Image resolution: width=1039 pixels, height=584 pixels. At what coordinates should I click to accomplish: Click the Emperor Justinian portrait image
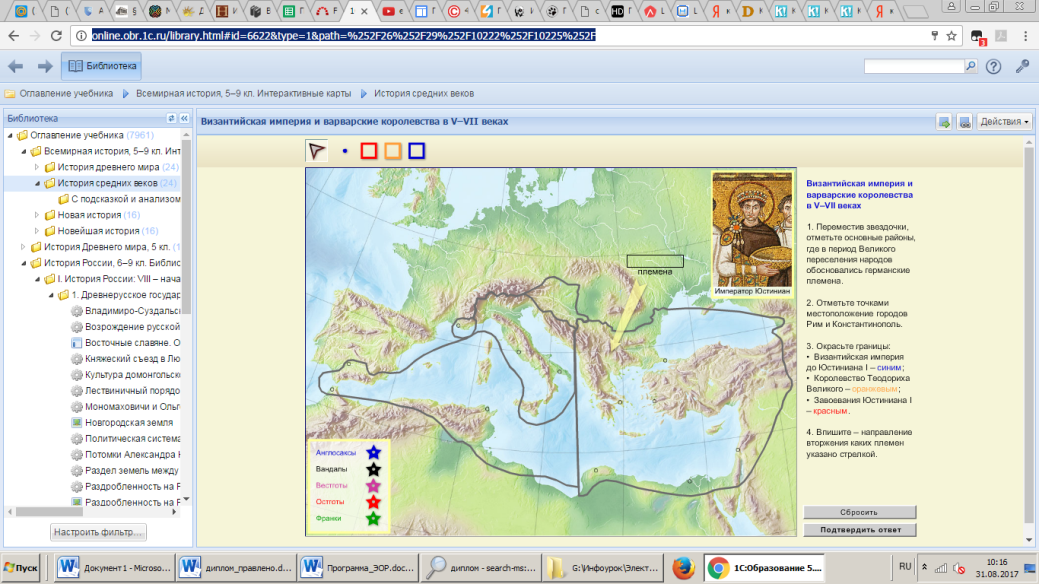pos(752,229)
